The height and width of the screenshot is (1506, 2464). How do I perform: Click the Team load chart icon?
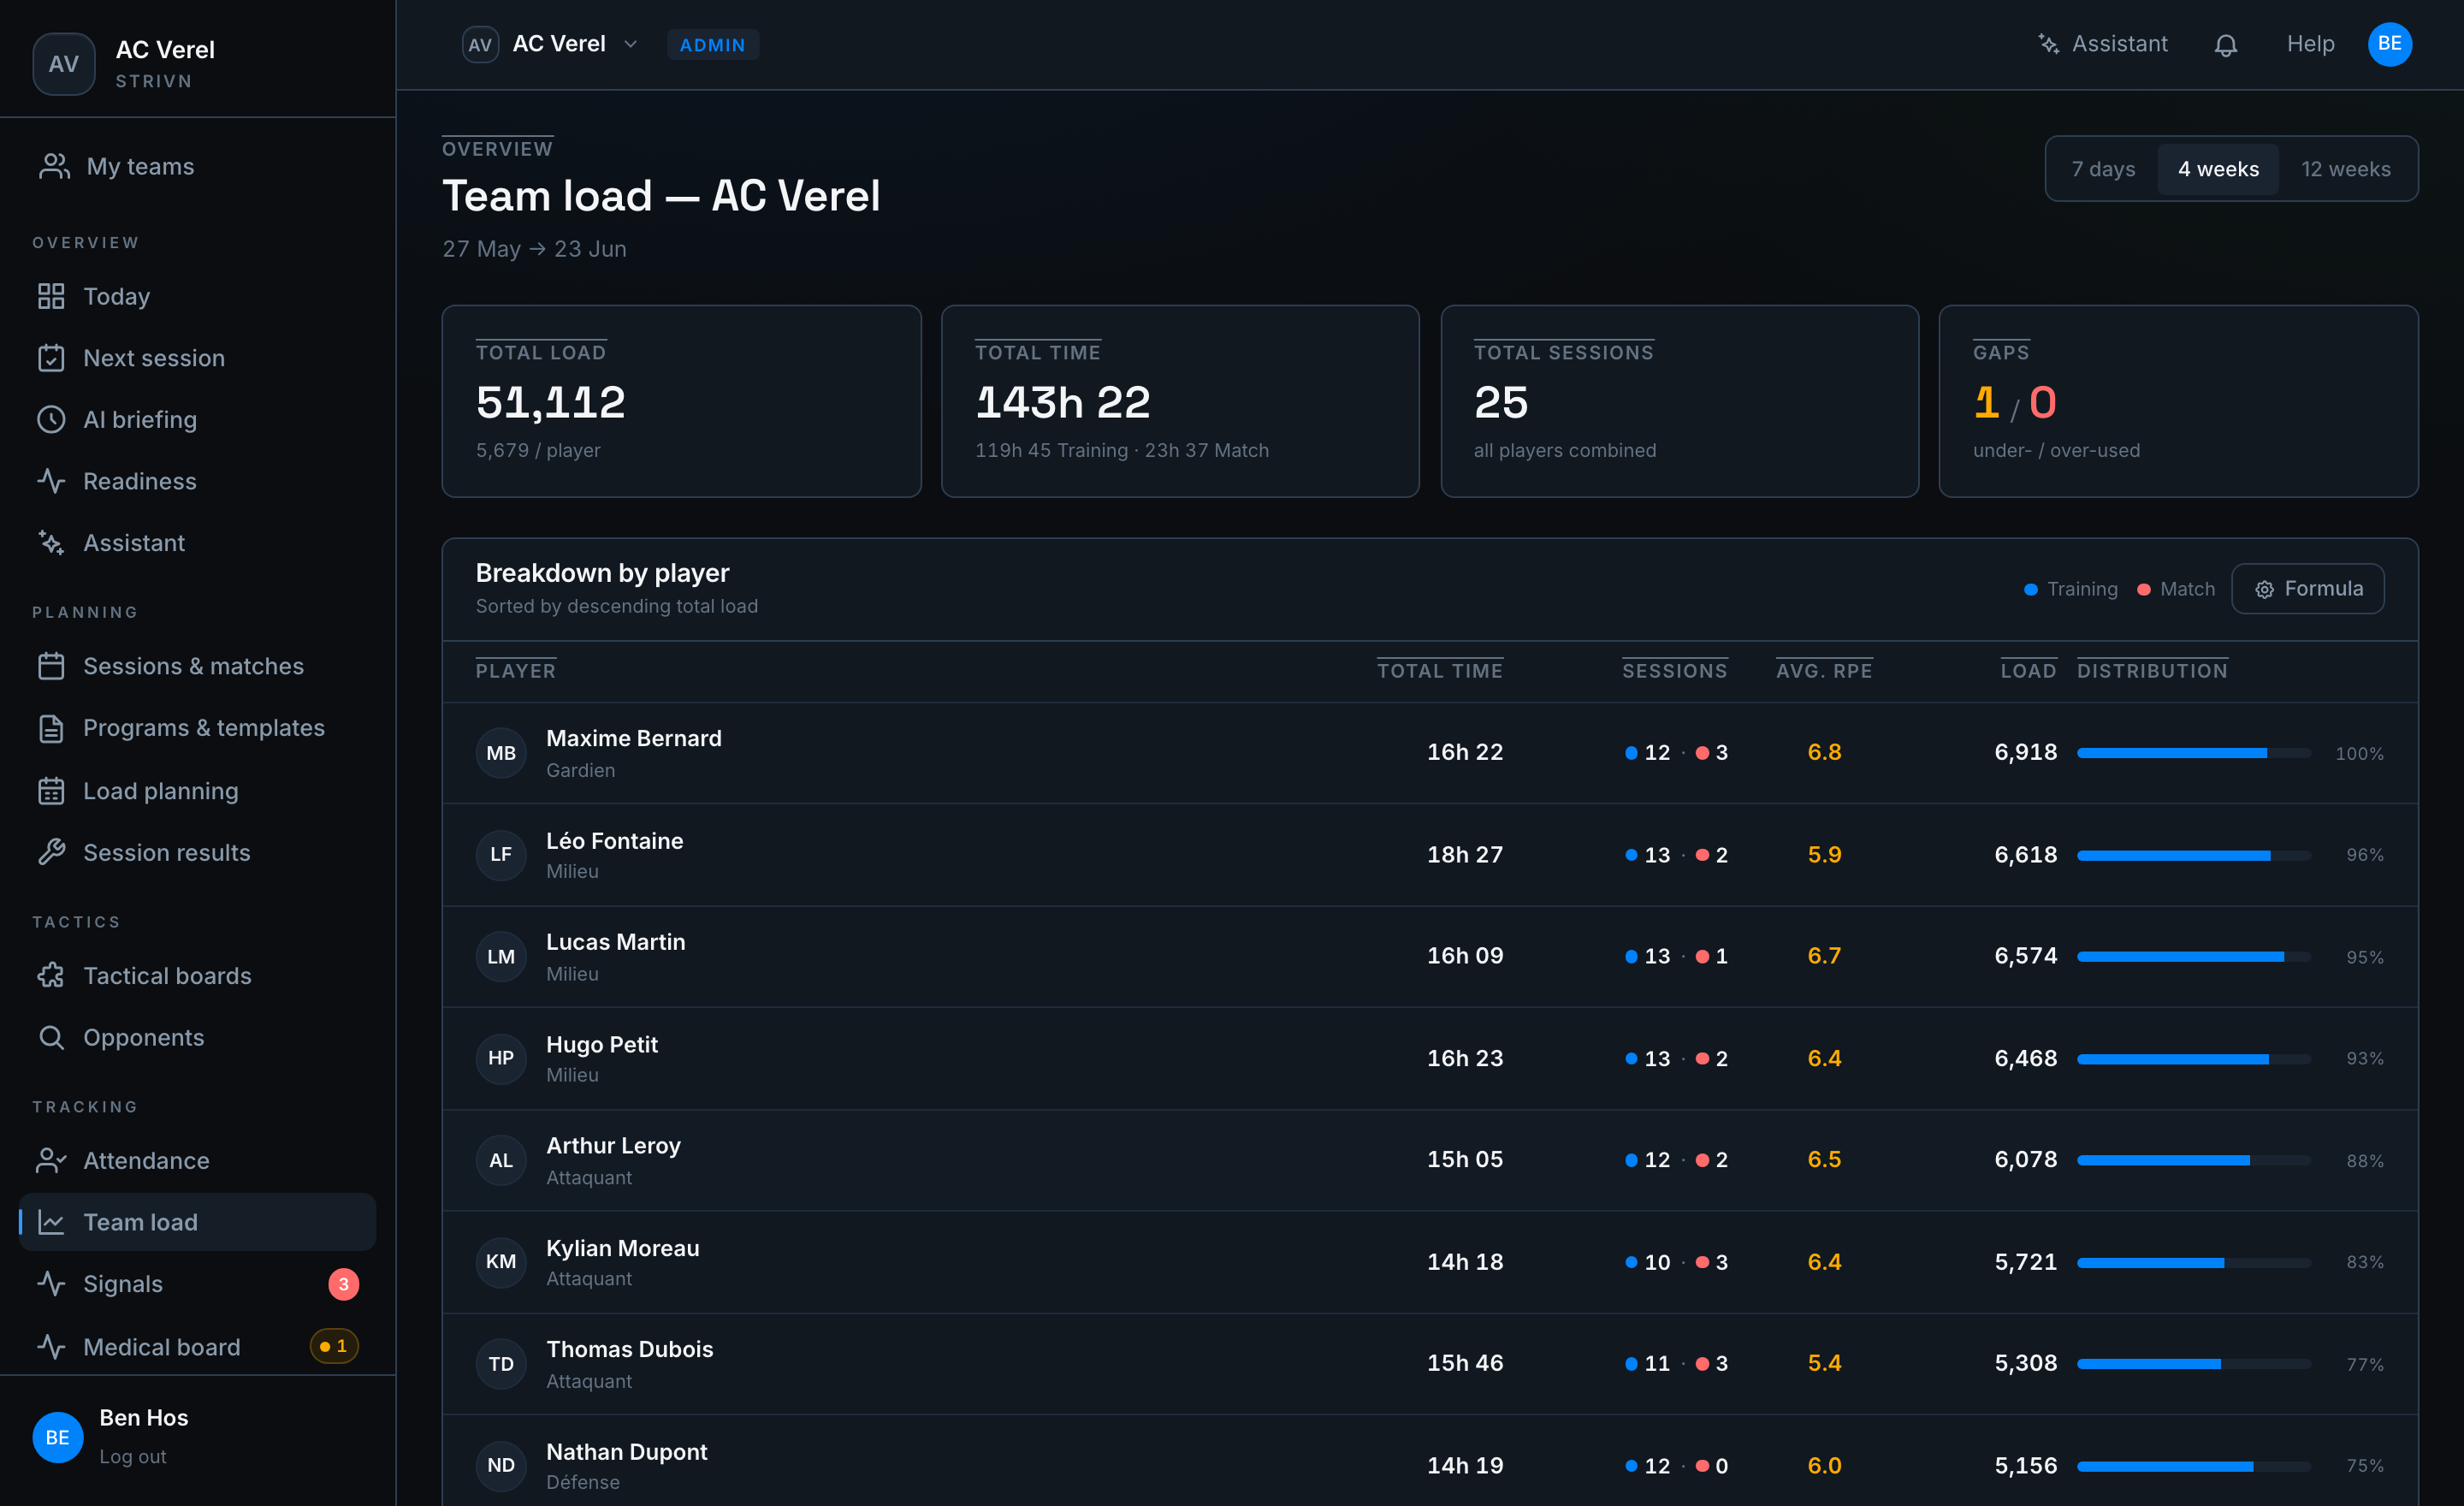51,1222
